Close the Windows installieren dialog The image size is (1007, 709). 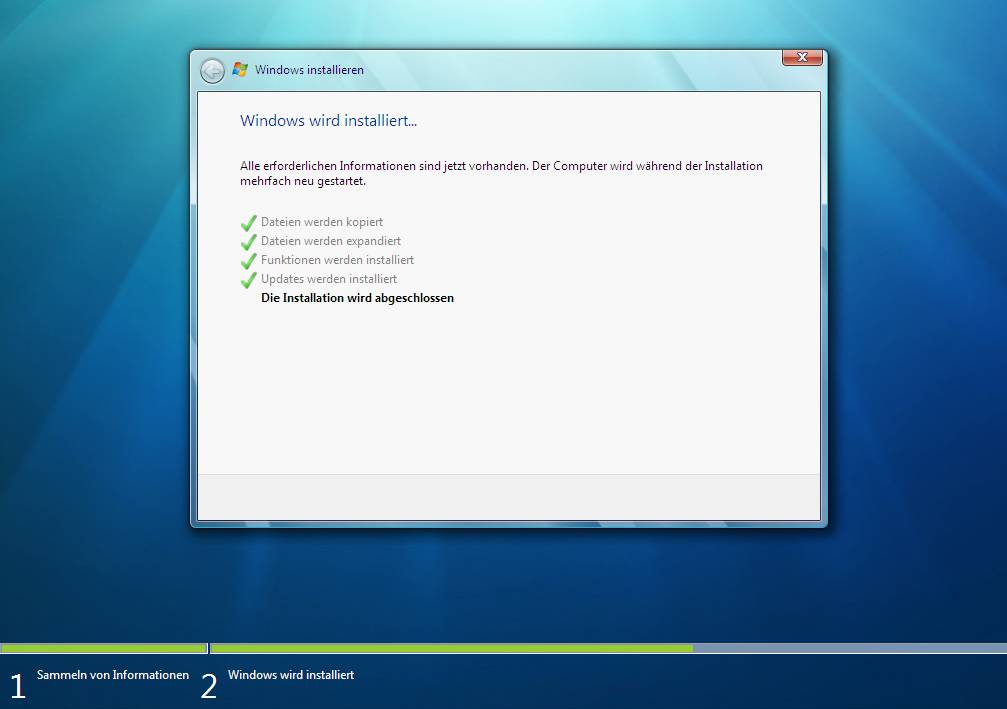[802, 57]
